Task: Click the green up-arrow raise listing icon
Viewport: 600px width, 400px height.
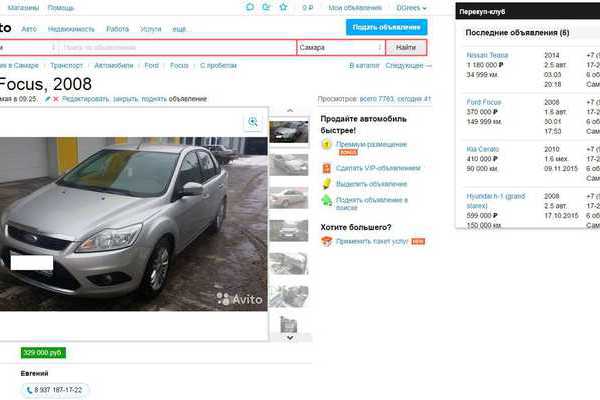Action: click(326, 200)
